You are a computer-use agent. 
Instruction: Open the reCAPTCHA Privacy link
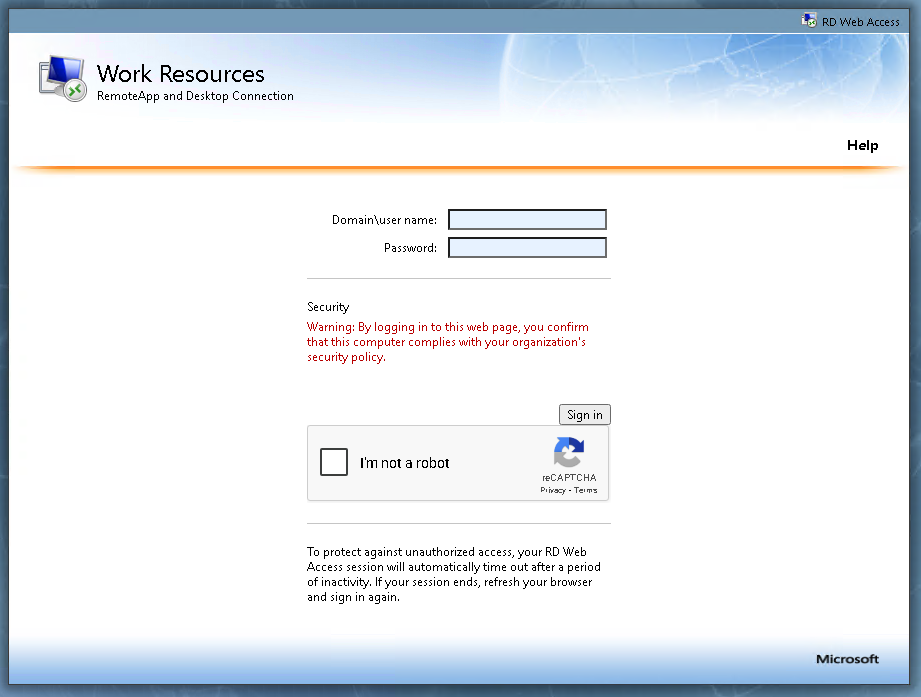pos(553,490)
